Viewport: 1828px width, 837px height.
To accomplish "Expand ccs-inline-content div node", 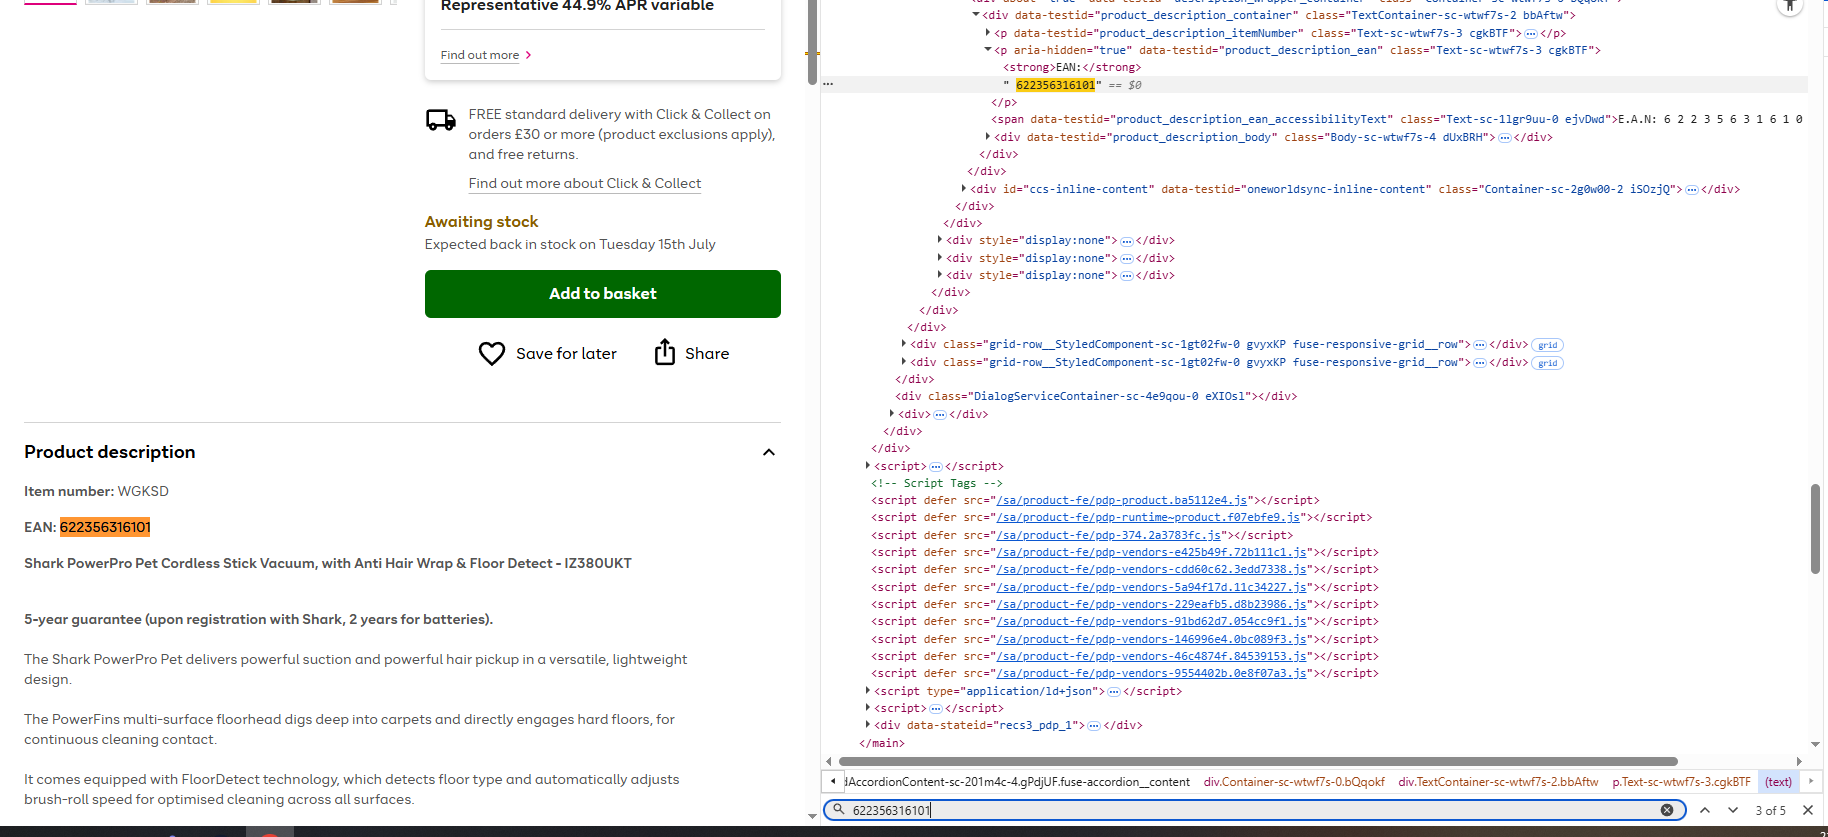I will tap(964, 189).
